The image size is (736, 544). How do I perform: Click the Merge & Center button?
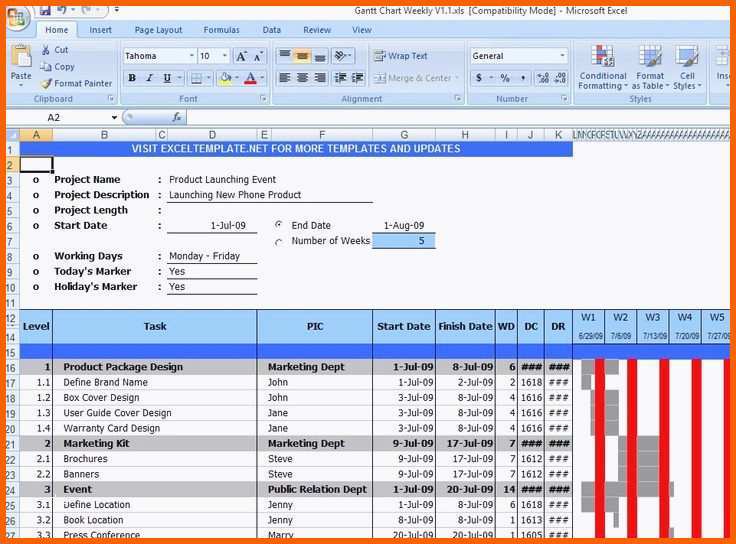click(413, 78)
